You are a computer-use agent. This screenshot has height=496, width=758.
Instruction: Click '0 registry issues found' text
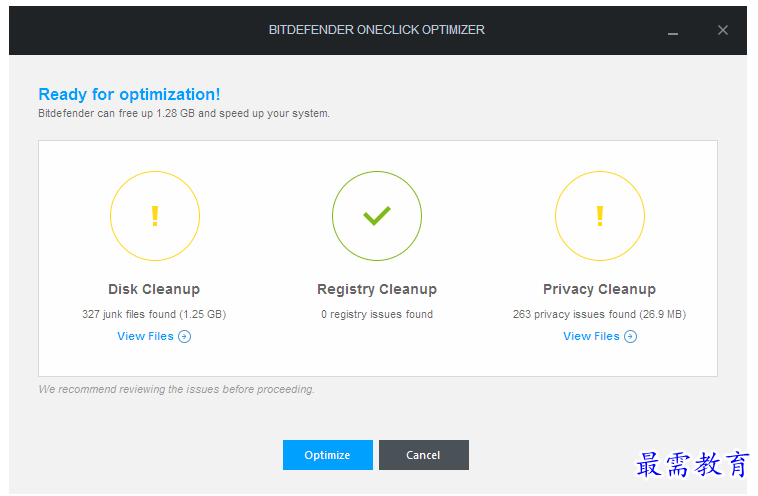[377, 314]
